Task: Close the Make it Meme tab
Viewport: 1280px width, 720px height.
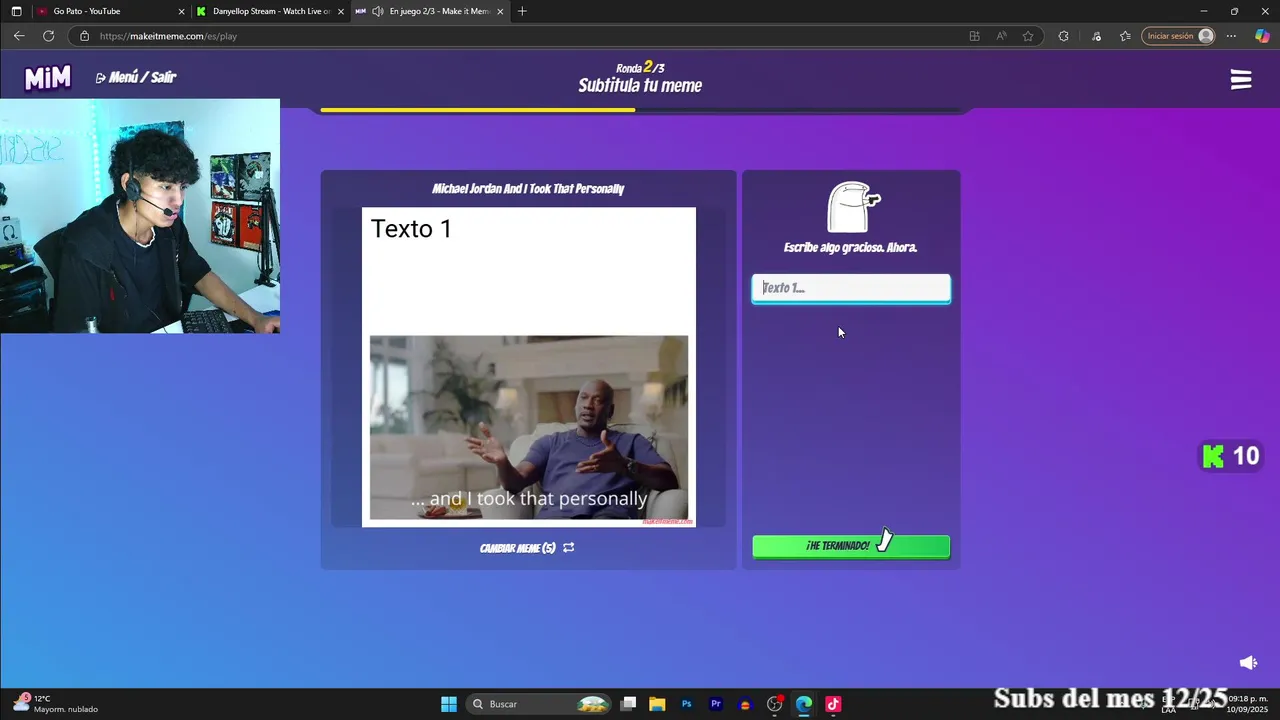Action: [x=500, y=11]
